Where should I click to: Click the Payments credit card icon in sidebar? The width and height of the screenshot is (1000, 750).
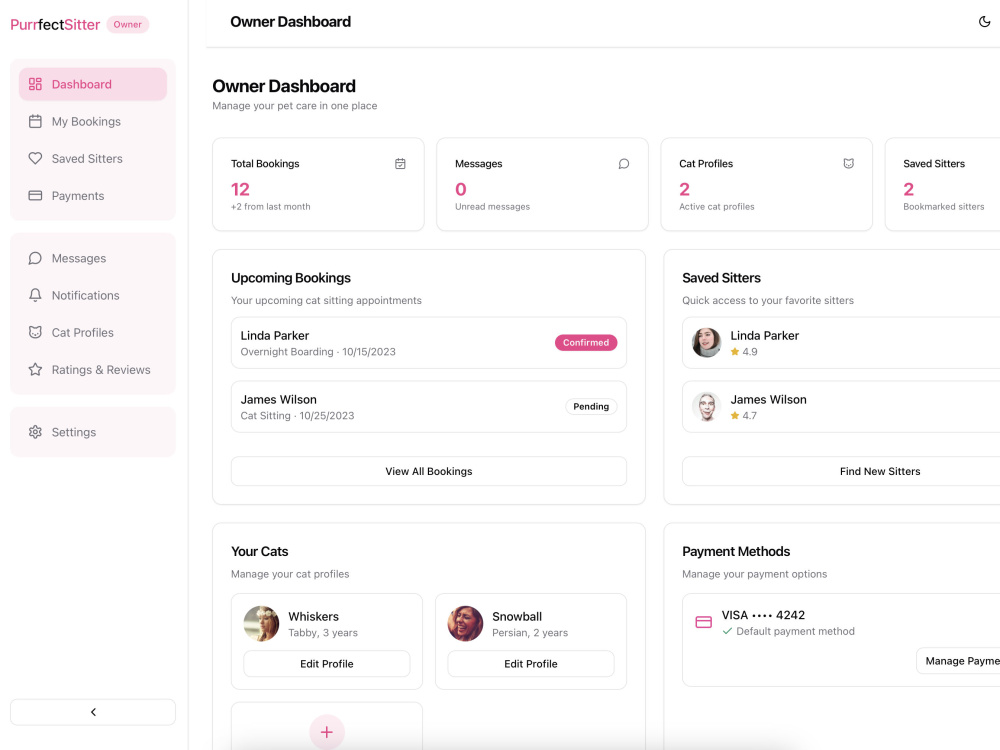[35, 196]
